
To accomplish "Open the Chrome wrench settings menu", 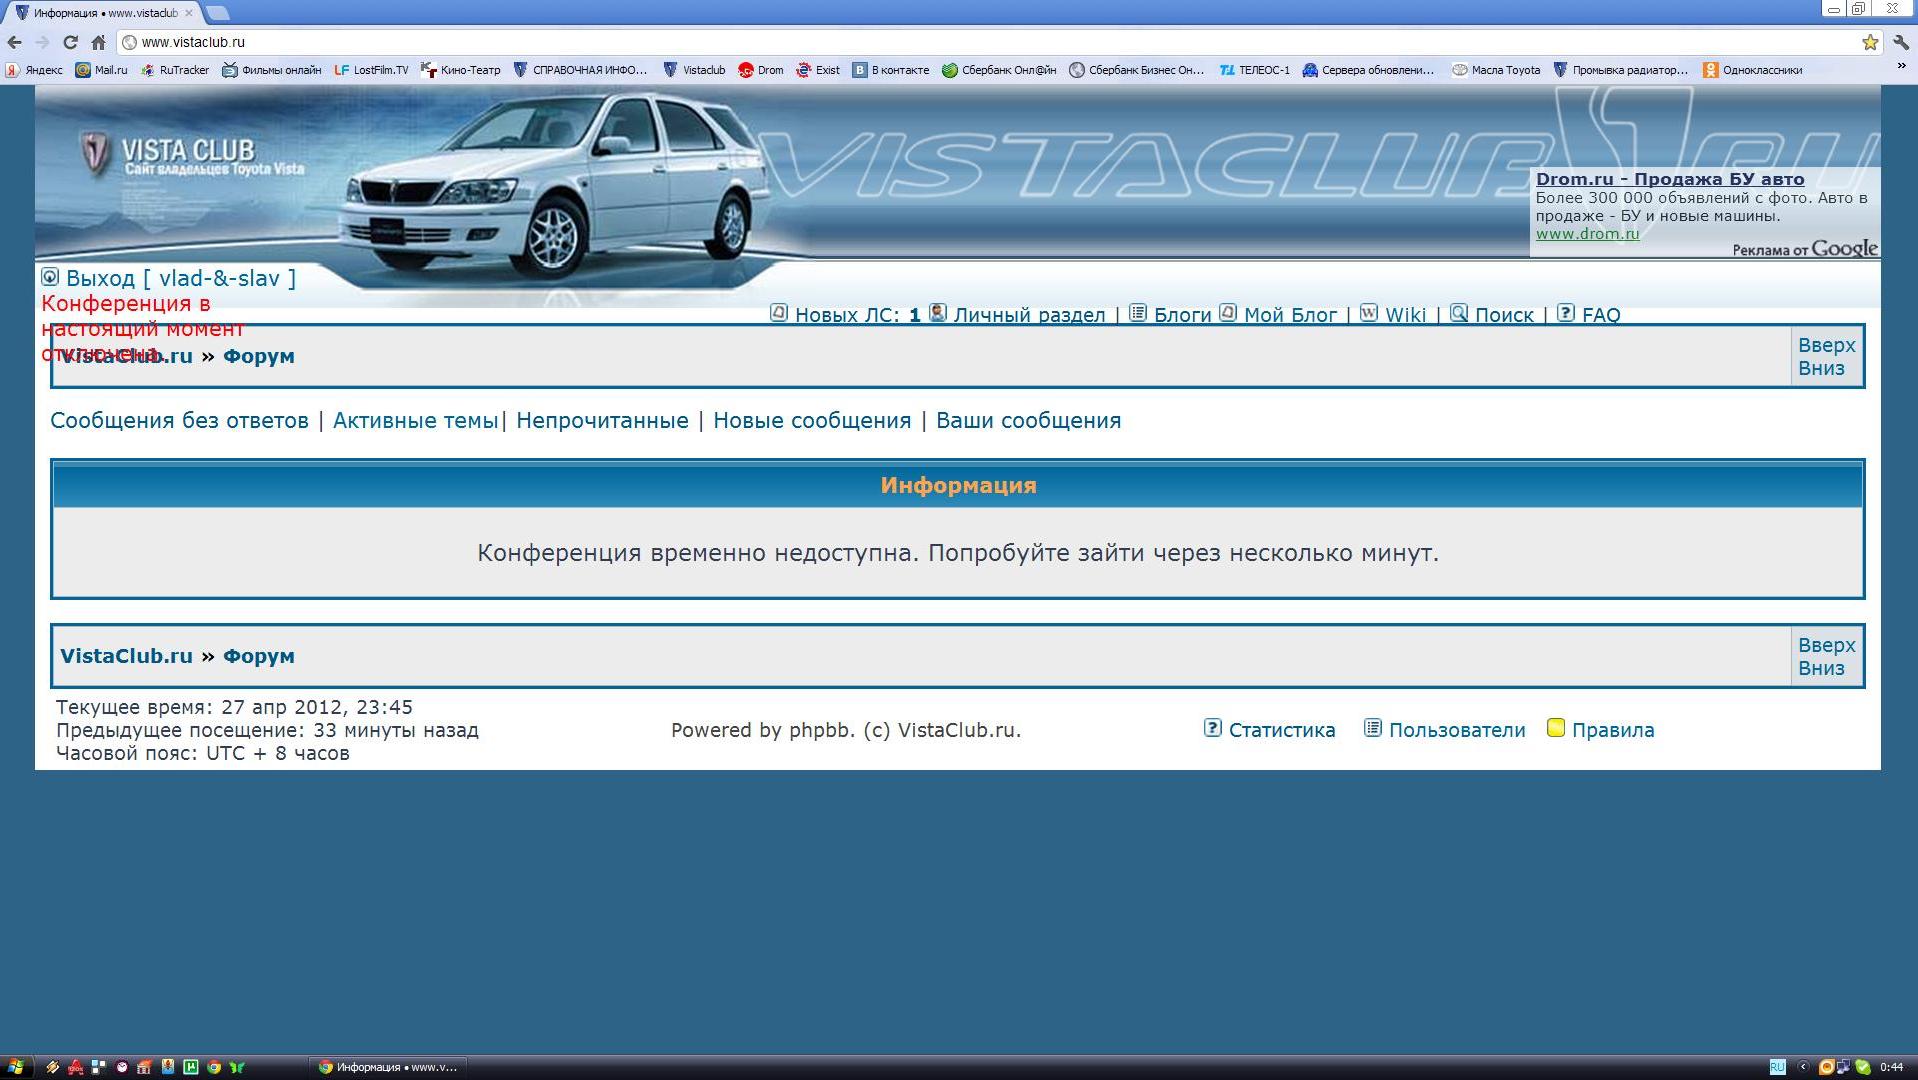I will pyautogui.click(x=1900, y=42).
